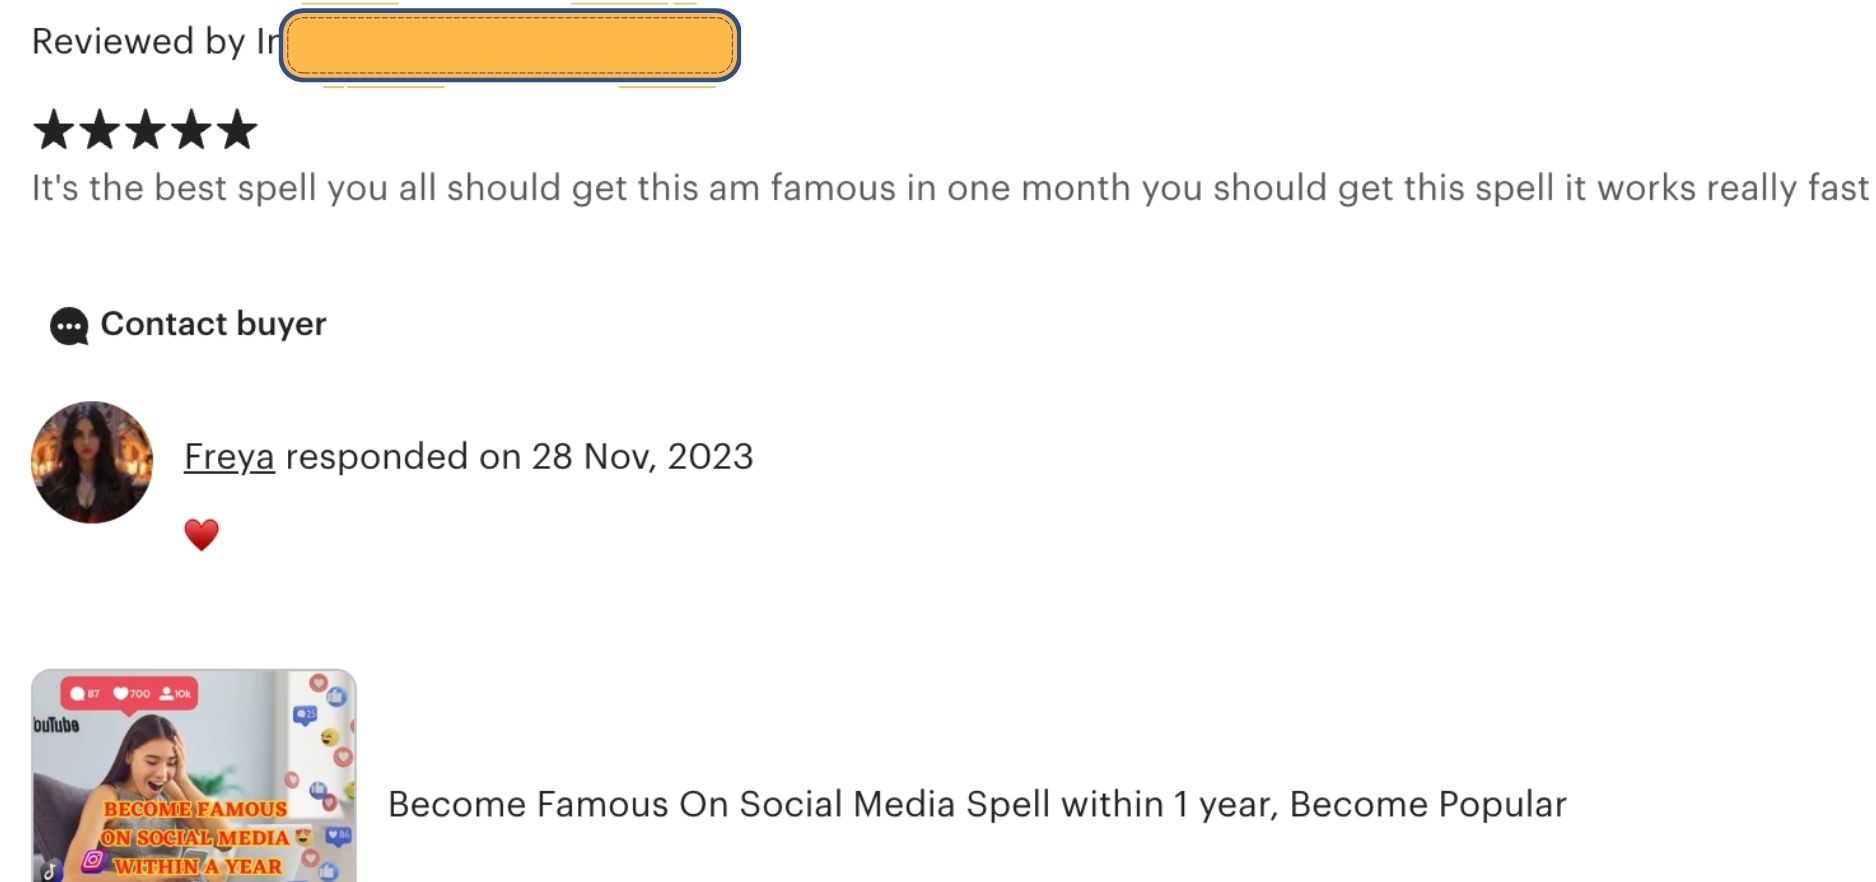The image size is (1876, 882).
Task: Click the TikTok icon on the listing image
Action: (50, 870)
